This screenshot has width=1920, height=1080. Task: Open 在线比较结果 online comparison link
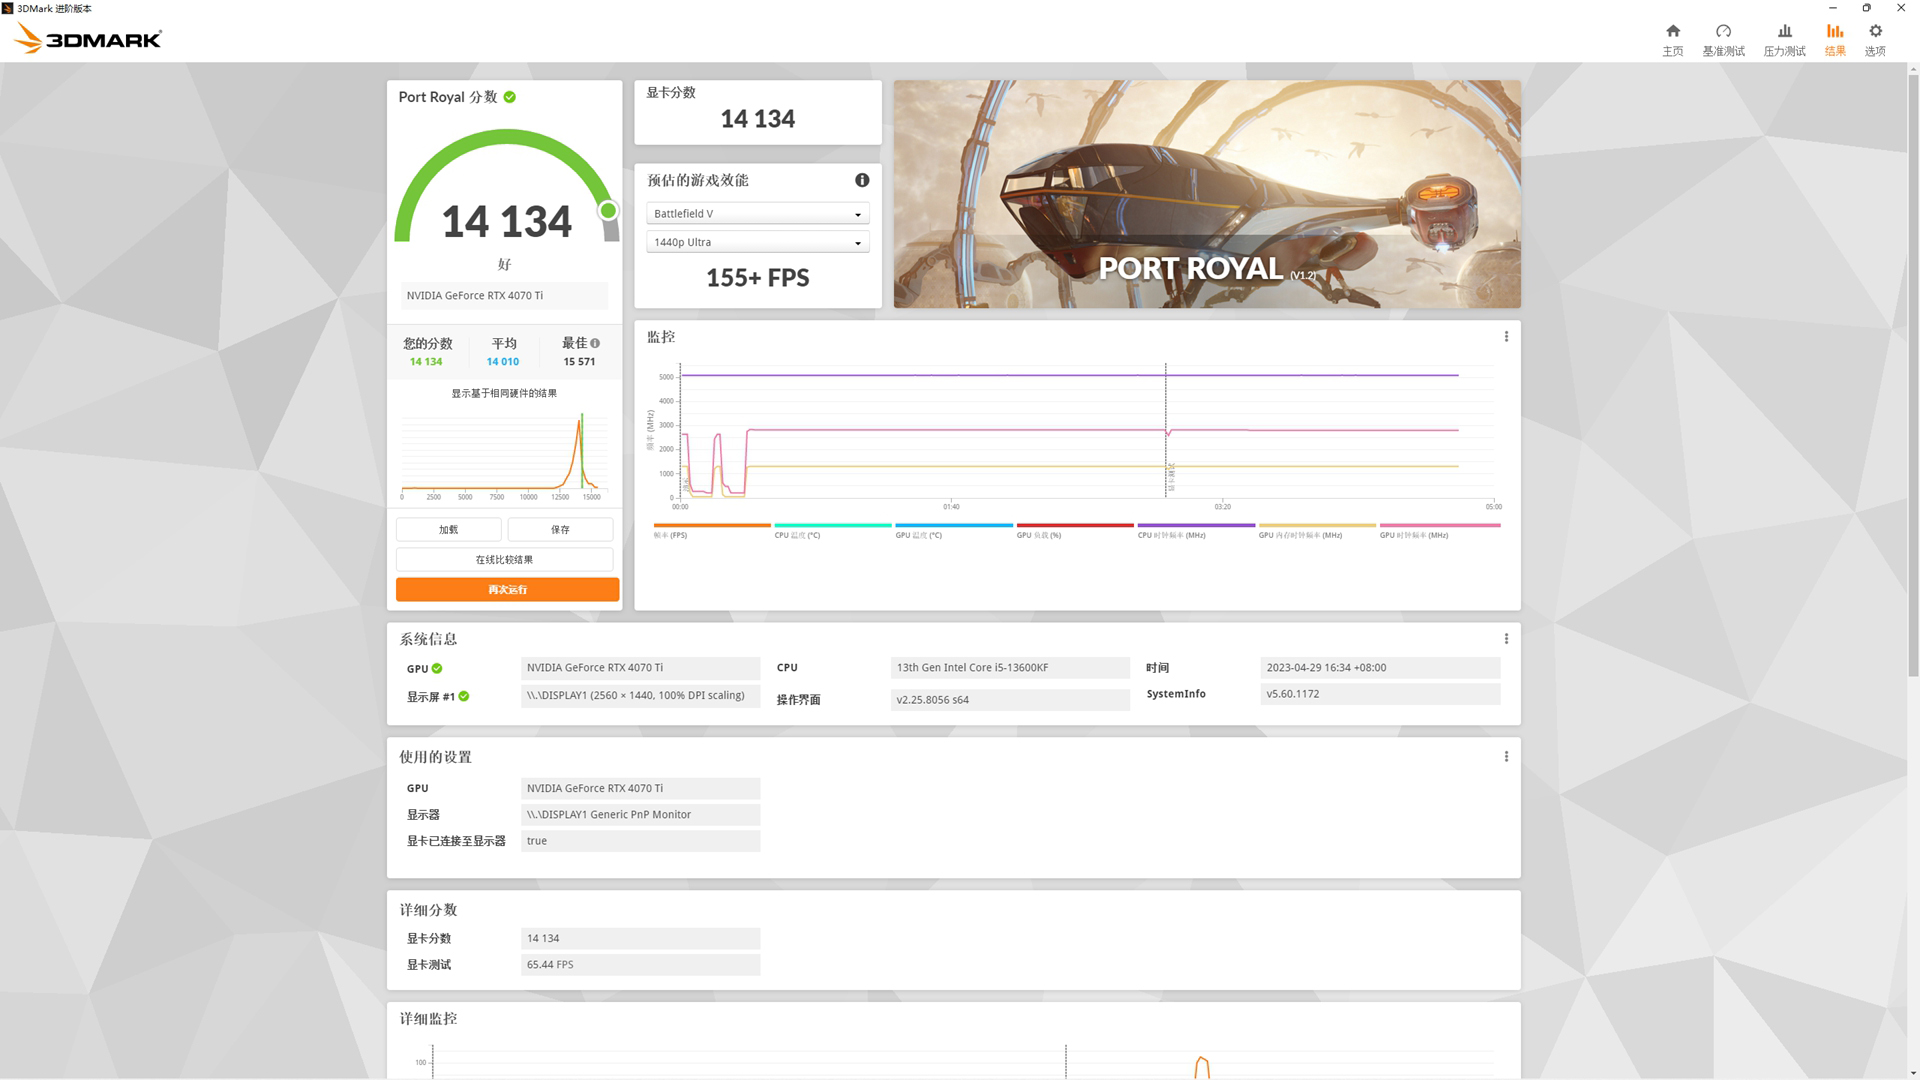click(505, 559)
